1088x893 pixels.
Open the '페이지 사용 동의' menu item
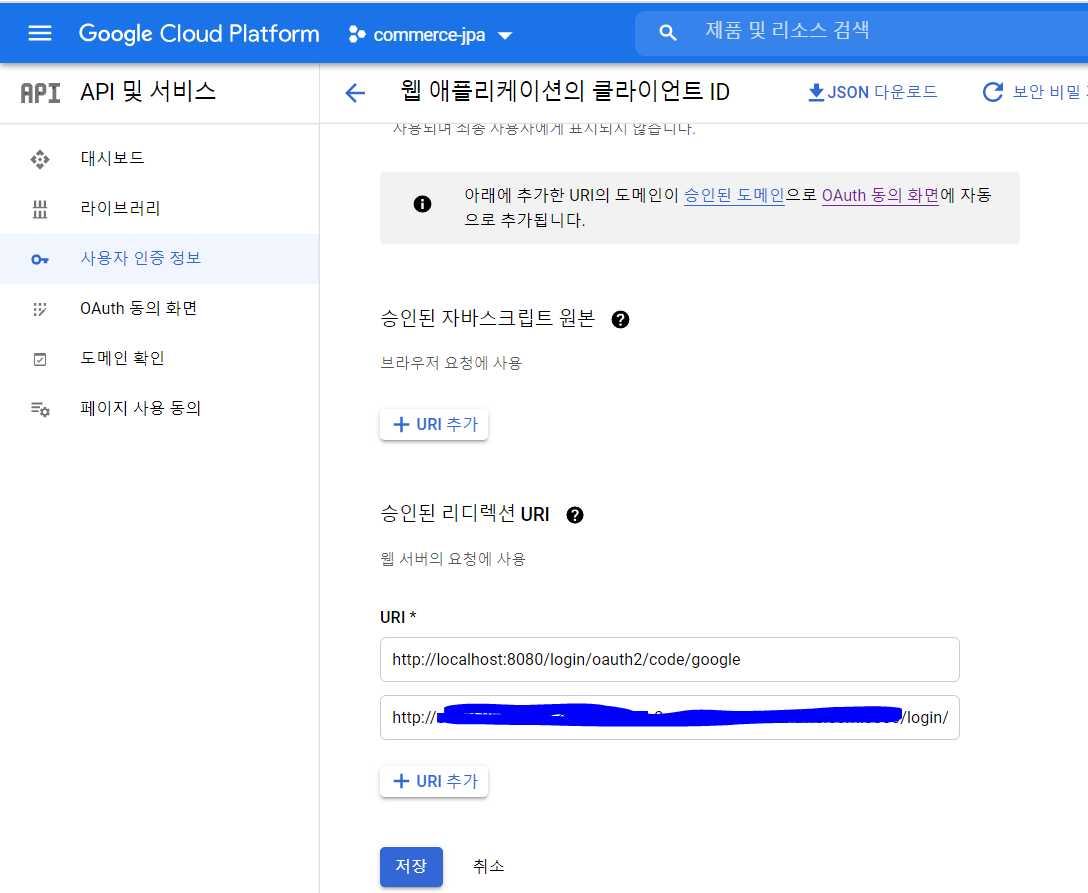(160, 408)
